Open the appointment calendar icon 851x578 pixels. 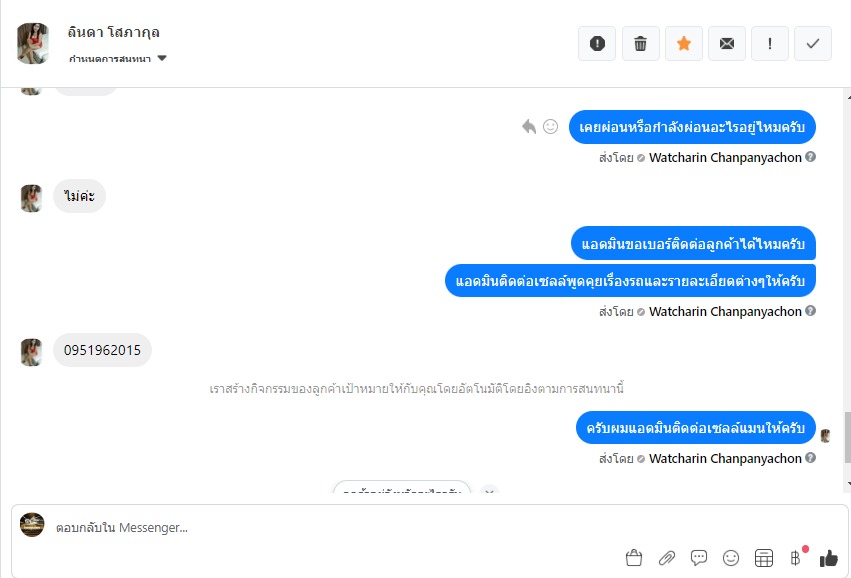point(764,557)
